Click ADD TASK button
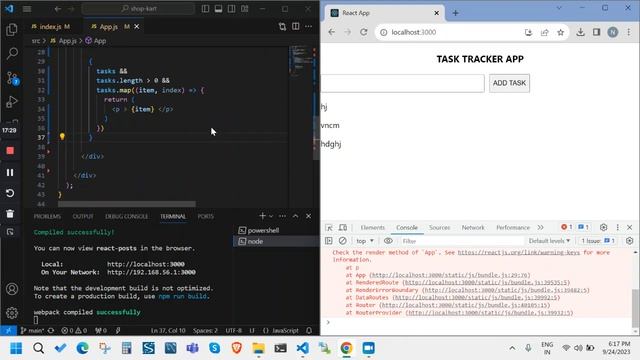This screenshot has height=360, width=640. coord(509,83)
